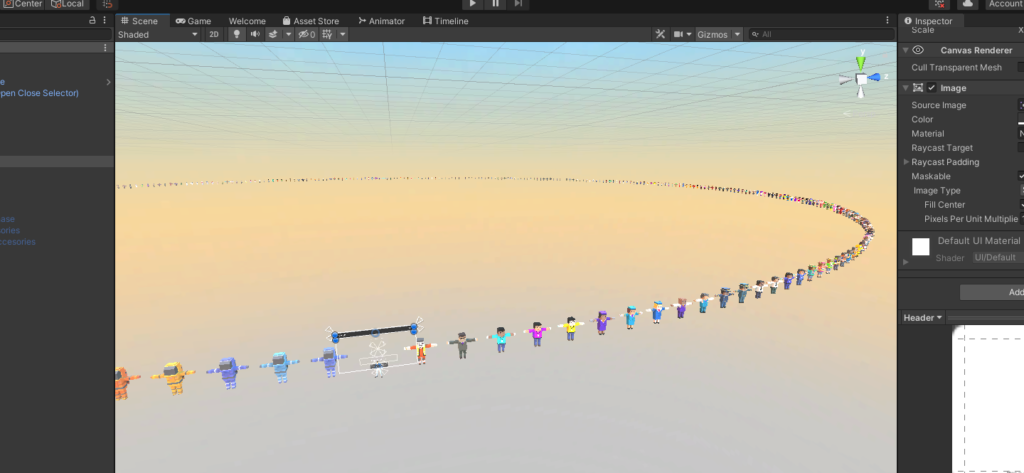Open the scene effects dropdown arrow
The image size is (1024, 473).
pyautogui.click(x=288, y=35)
